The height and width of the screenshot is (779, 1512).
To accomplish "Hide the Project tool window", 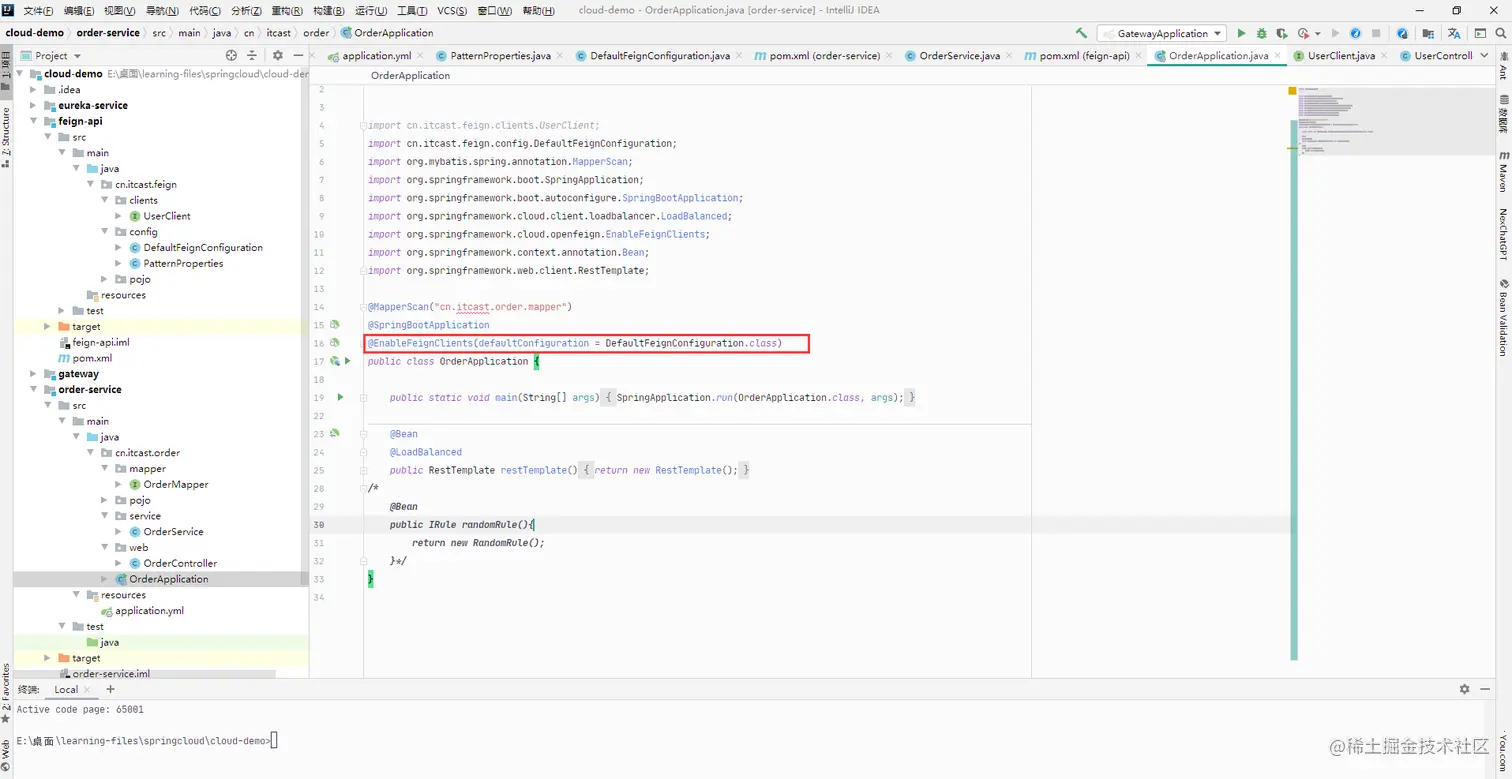I will [x=298, y=56].
